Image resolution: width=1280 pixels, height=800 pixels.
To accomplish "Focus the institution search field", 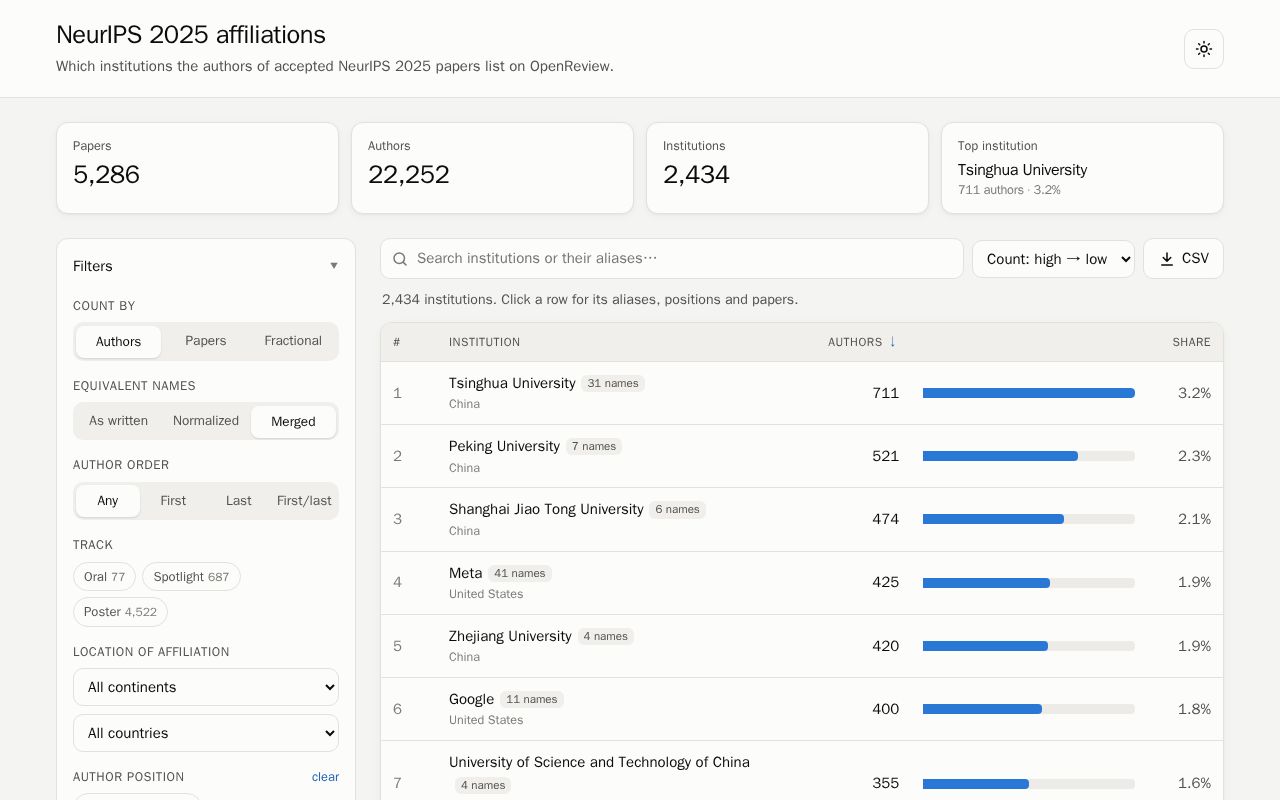I will [x=672, y=259].
